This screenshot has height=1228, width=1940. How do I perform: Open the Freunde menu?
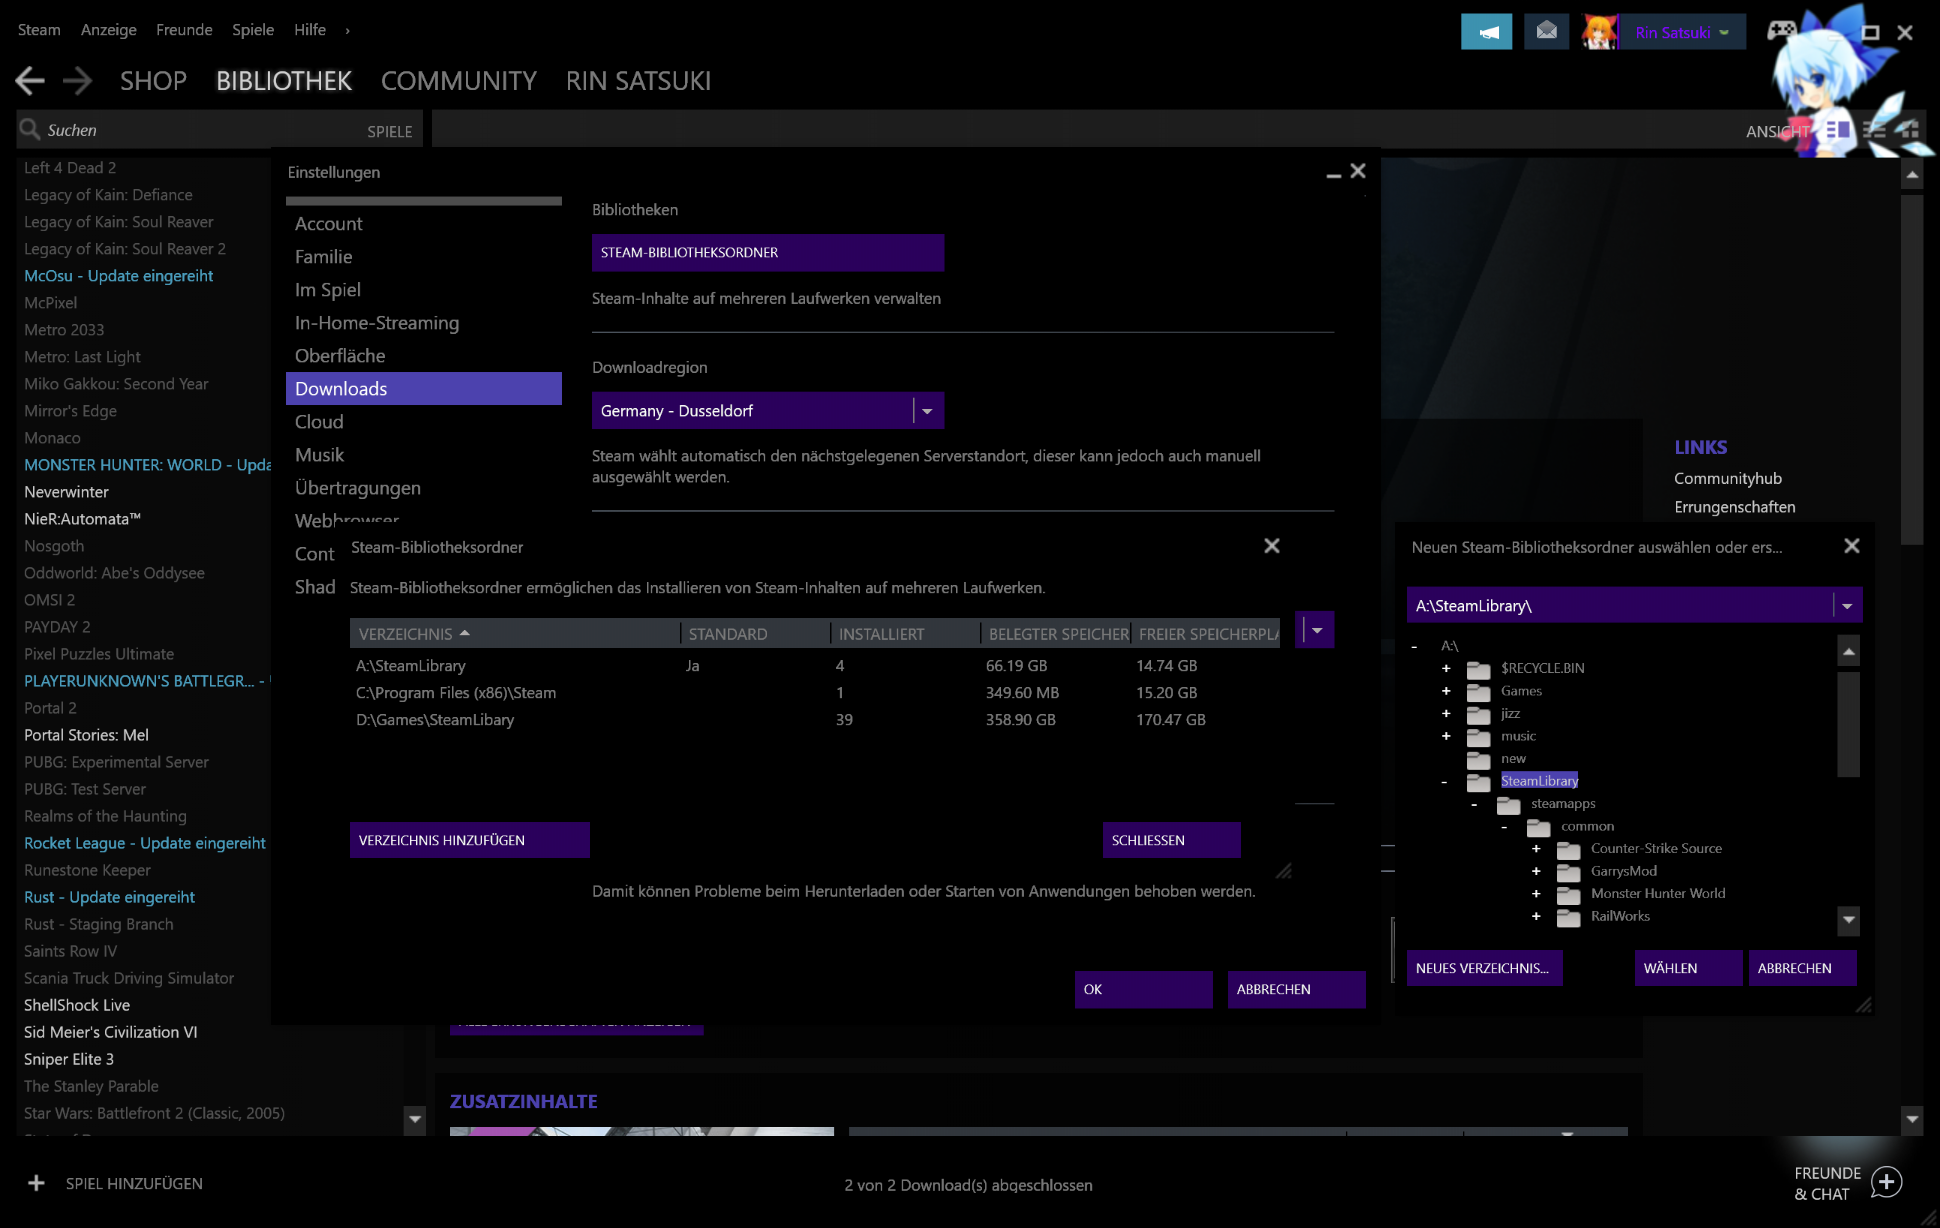click(184, 30)
